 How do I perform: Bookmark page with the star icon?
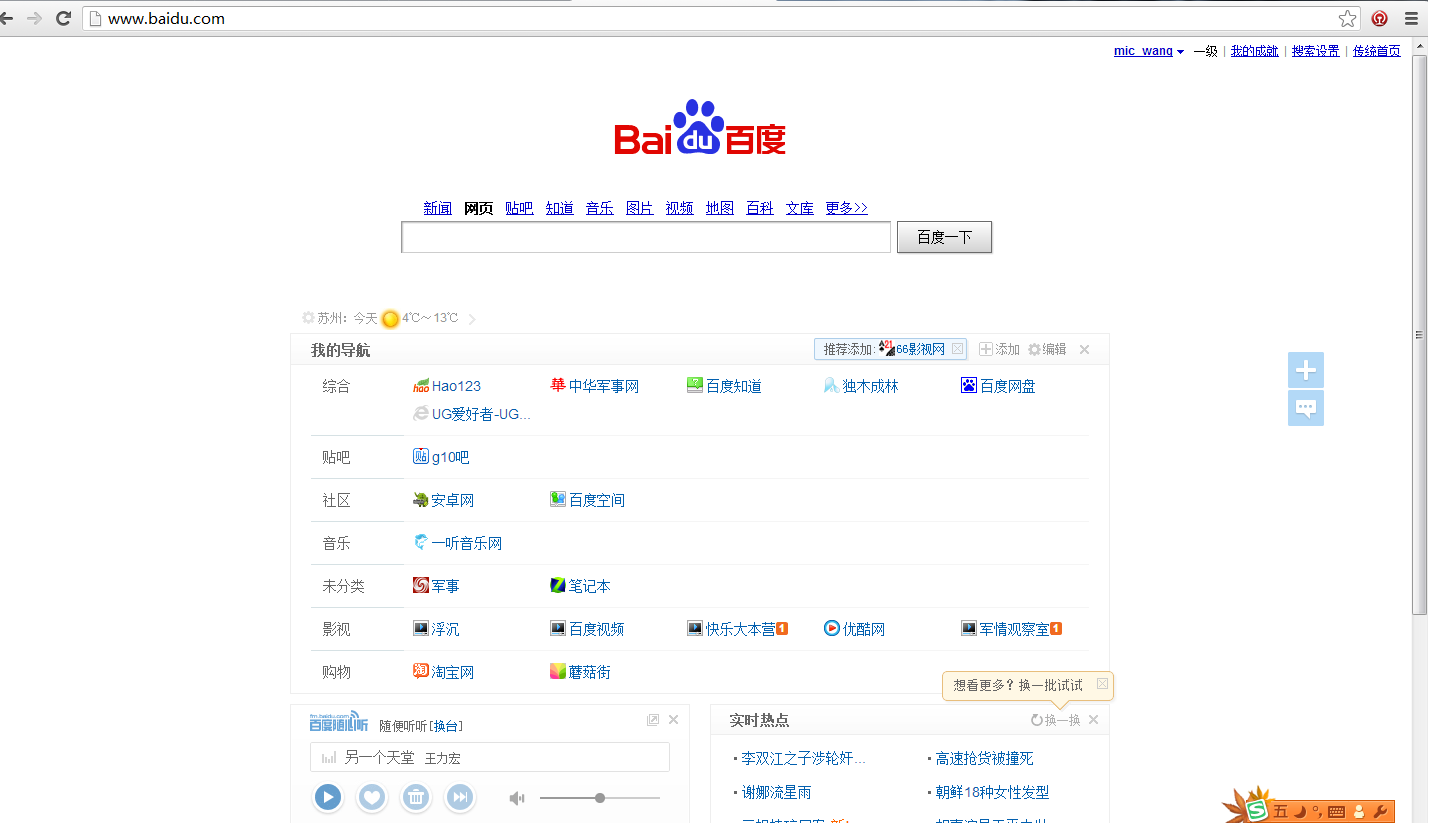point(1348,18)
